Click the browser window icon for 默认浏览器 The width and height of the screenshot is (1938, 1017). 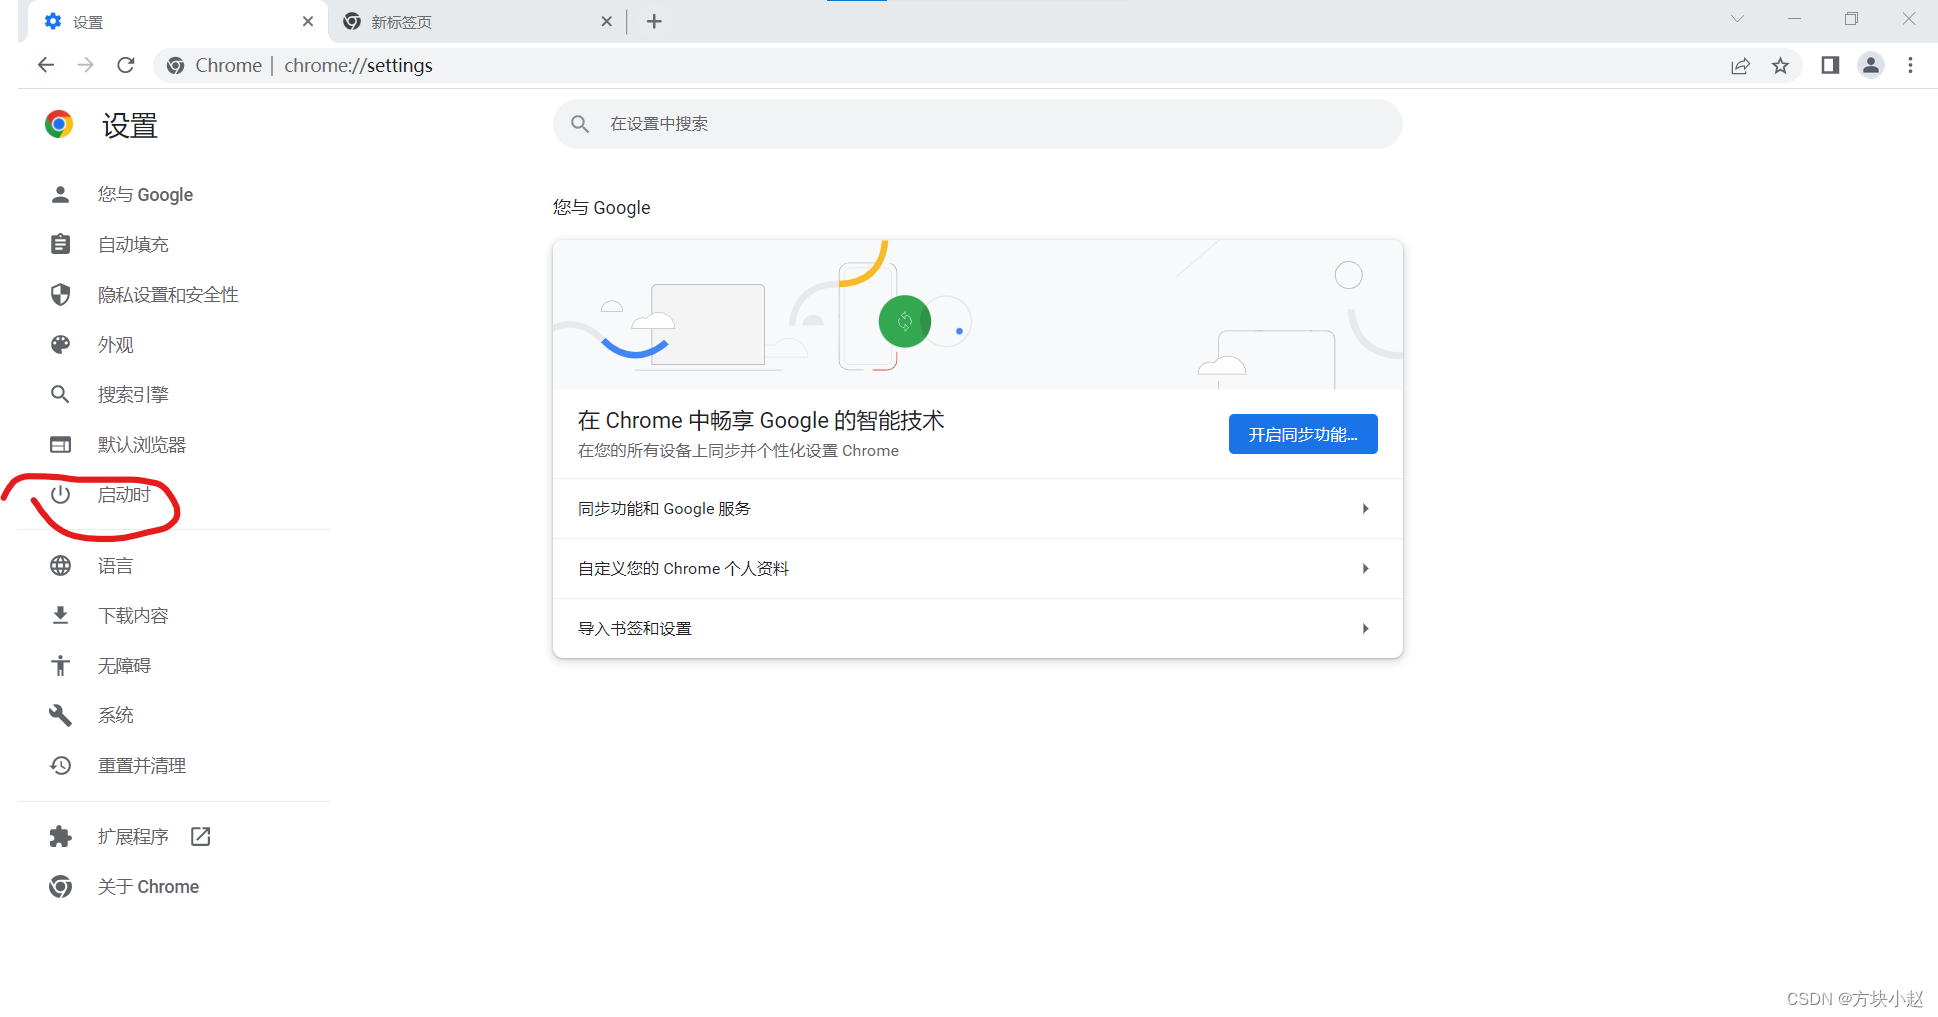pos(61,444)
